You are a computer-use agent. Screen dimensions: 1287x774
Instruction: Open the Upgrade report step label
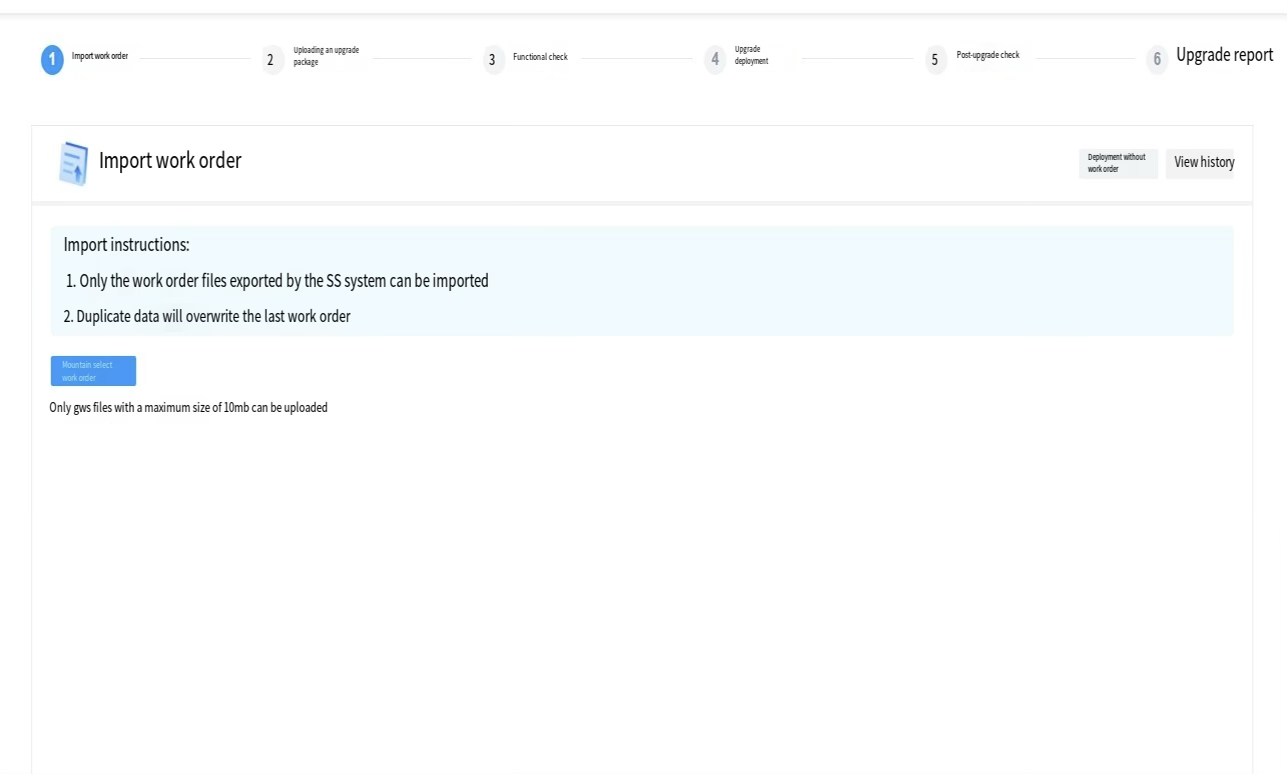[1224, 55]
